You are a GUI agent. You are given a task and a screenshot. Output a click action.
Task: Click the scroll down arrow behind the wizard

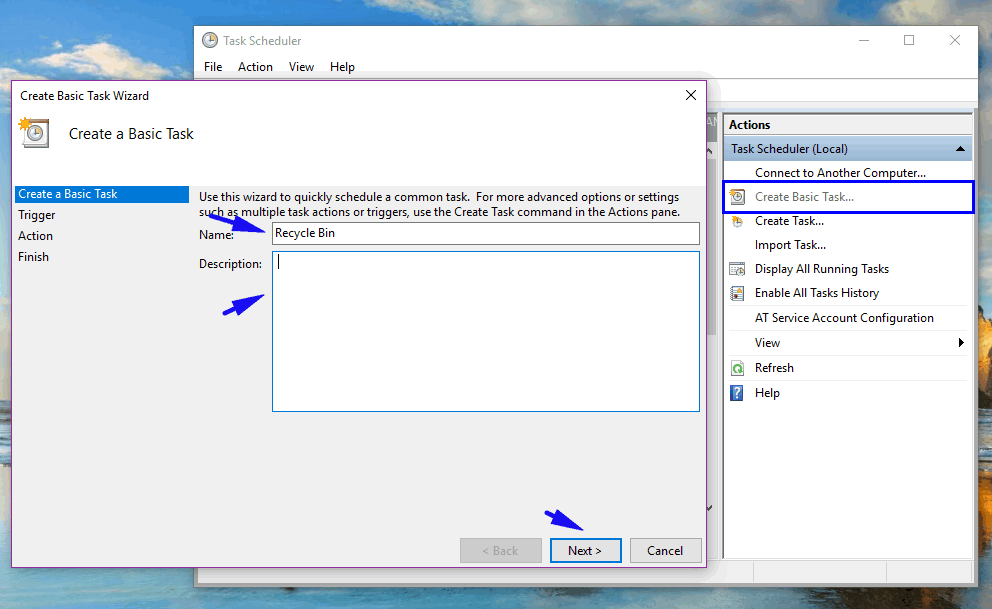pyautogui.click(x=710, y=507)
